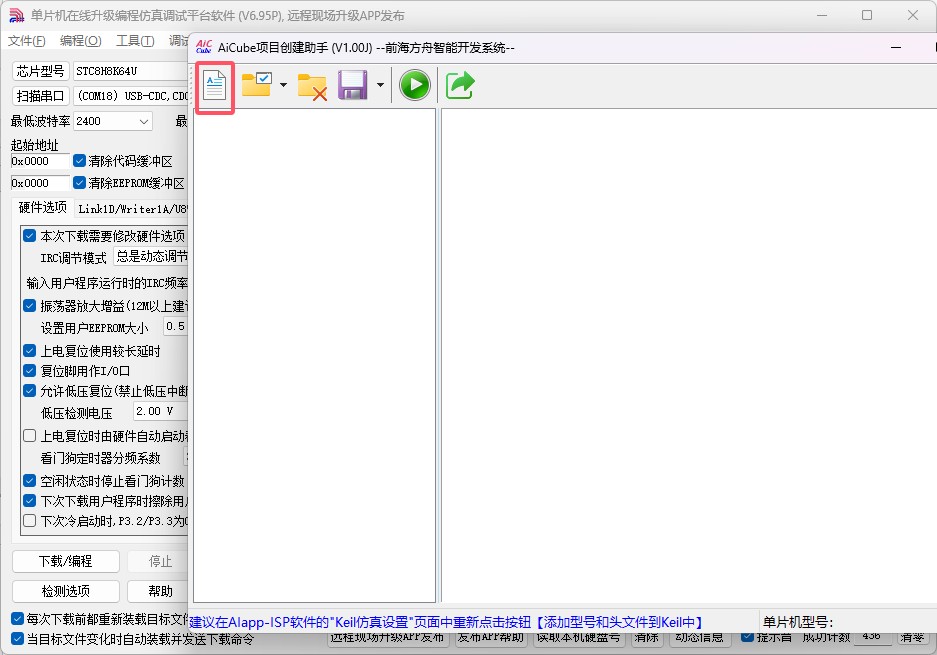Image resolution: width=937 pixels, height=655 pixels.
Task: Open the 编程(O) menu
Action: [81, 41]
